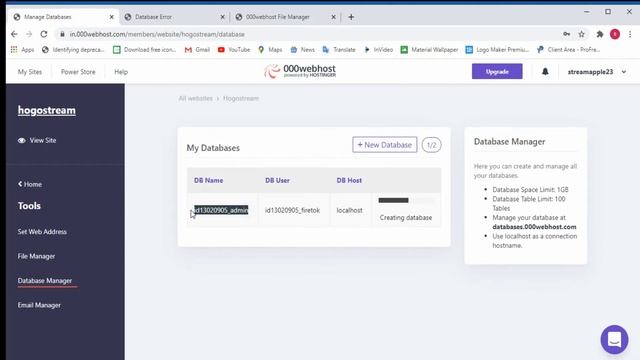Open the Gmail bookmark

pyautogui.click(x=197, y=50)
